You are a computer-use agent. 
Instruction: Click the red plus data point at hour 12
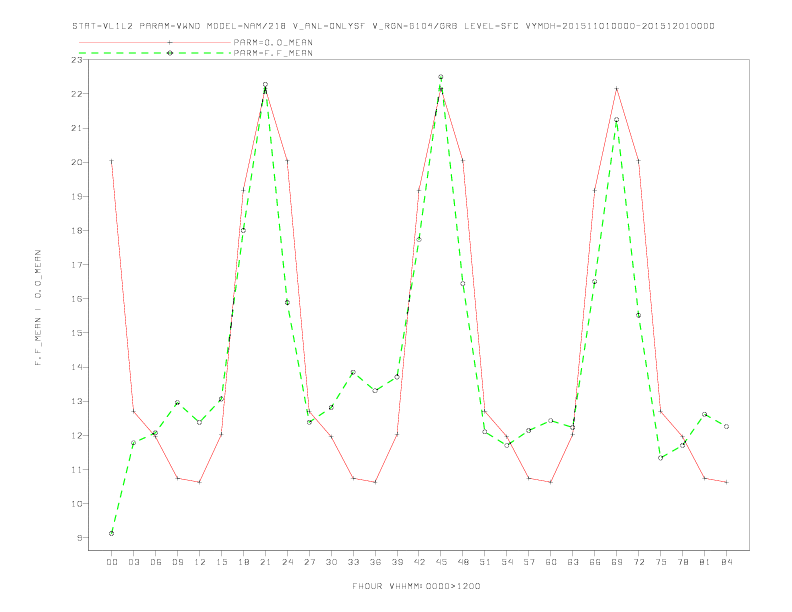coord(200,482)
